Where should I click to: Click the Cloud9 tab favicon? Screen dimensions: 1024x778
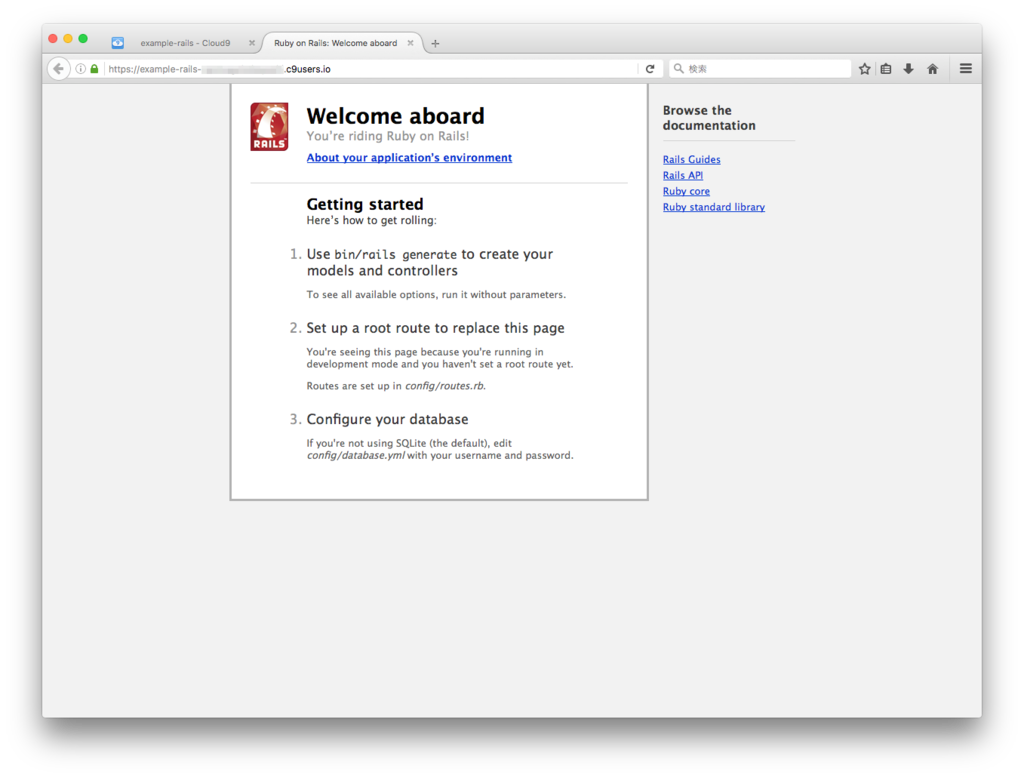(x=118, y=43)
